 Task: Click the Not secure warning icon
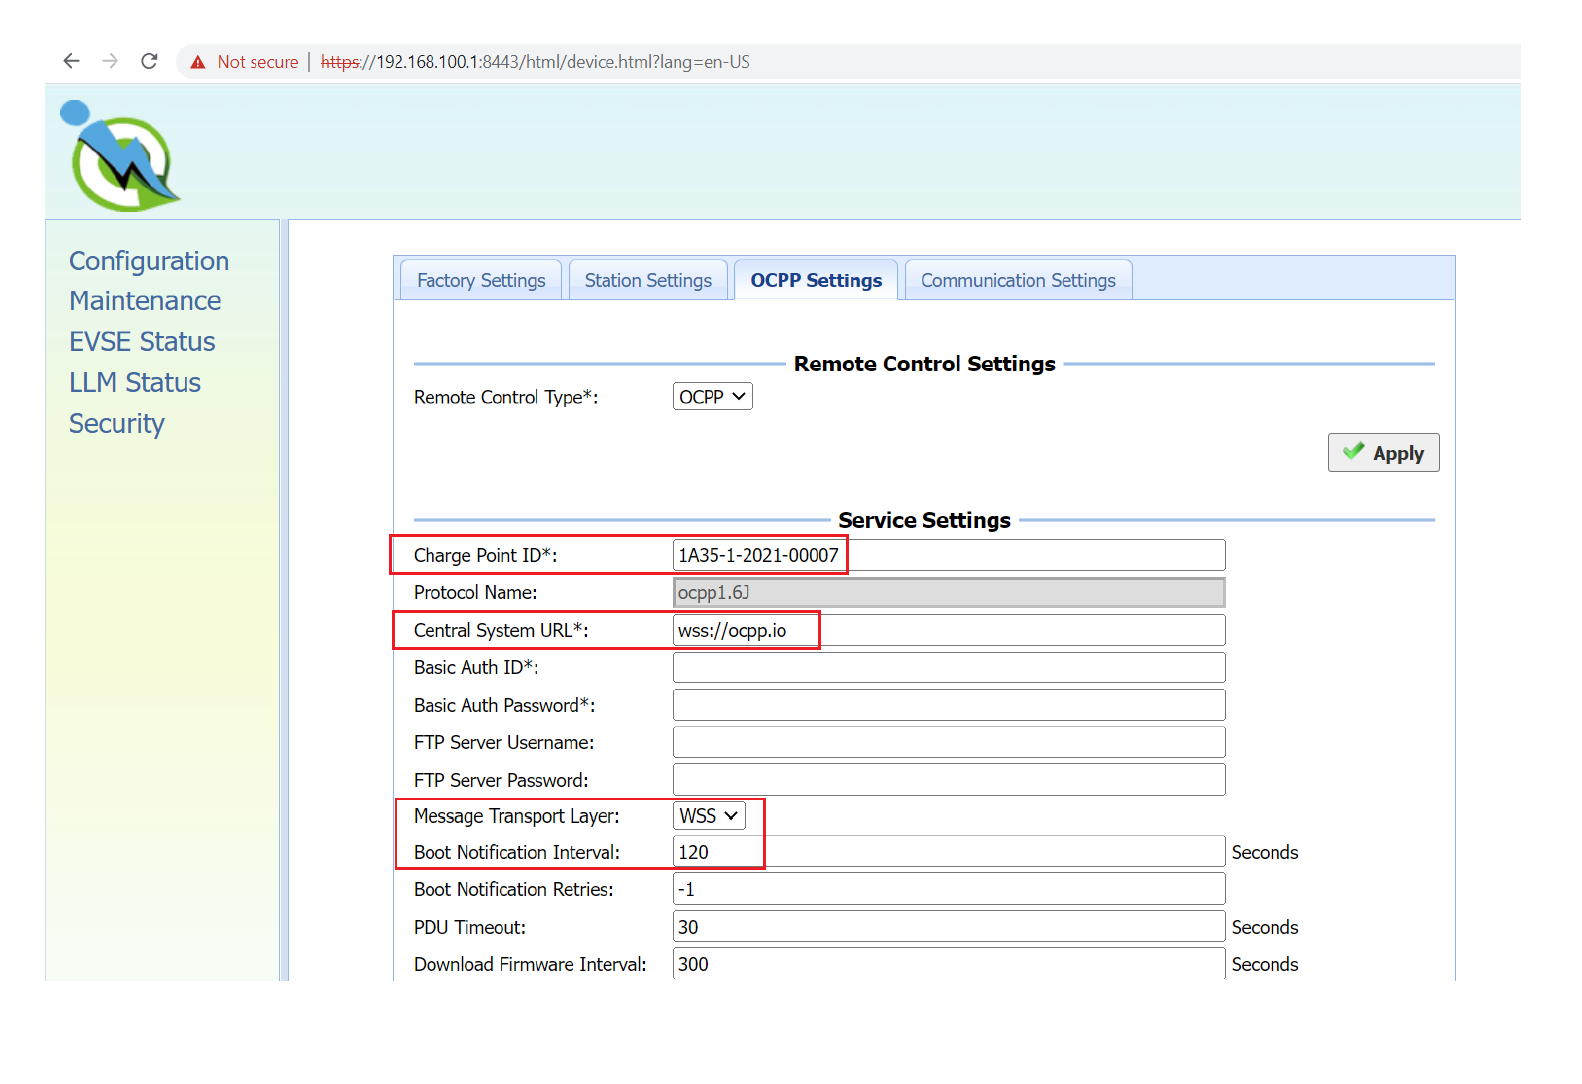[x=198, y=62]
